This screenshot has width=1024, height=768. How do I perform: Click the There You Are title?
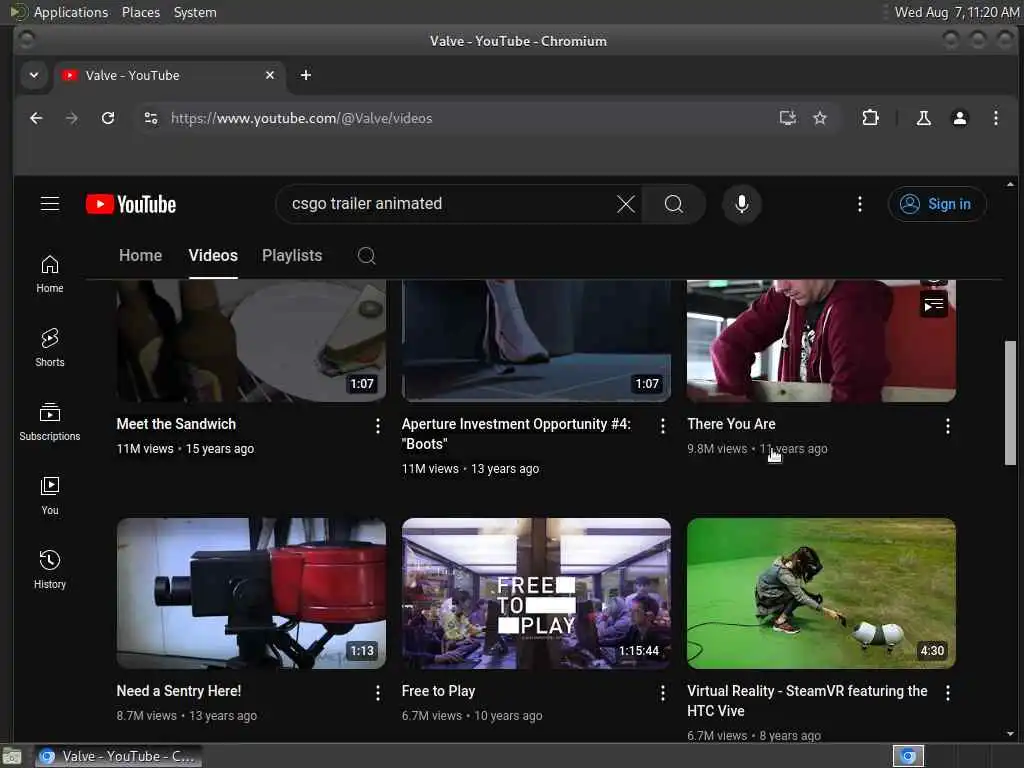tap(731, 424)
